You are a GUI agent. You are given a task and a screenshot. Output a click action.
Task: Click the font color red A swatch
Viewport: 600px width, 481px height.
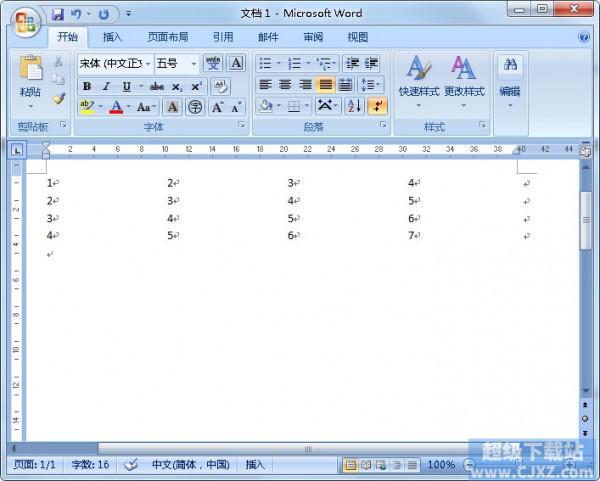(x=116, y=107)
